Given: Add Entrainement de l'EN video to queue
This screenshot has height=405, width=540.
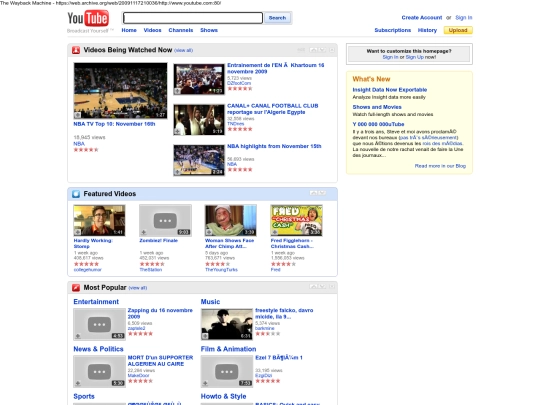Looking at the screenshot, I should click(177, 91).
